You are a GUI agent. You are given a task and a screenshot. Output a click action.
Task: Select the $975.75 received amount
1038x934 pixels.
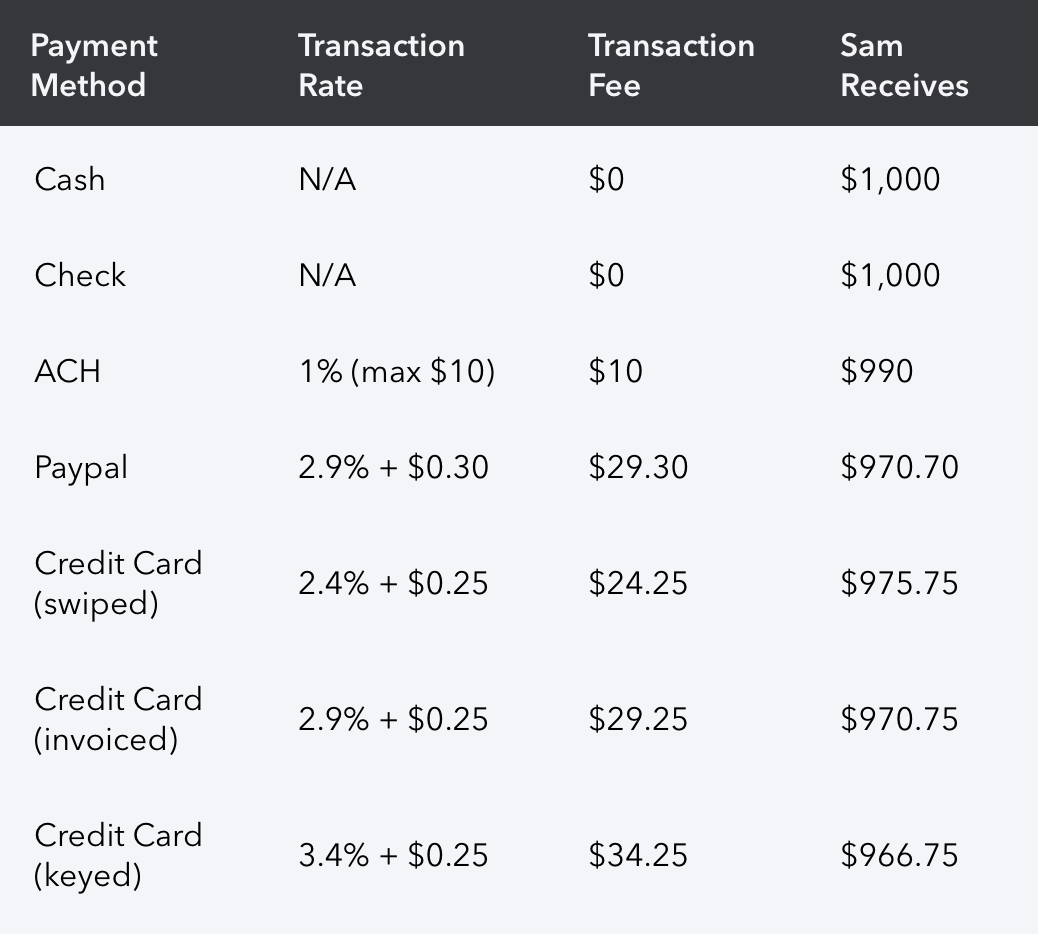[x=899, y=583]
